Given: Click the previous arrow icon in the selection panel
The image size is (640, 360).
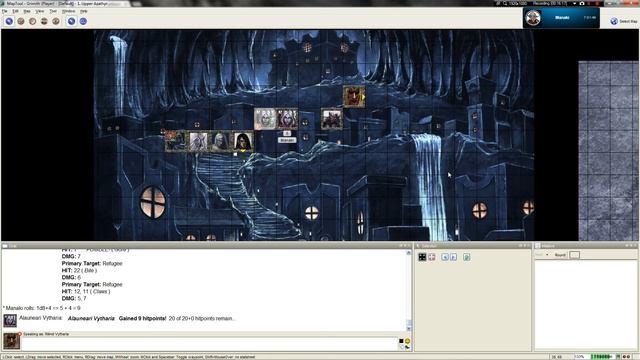Looking at the screenshot, I should pos(445,257).
